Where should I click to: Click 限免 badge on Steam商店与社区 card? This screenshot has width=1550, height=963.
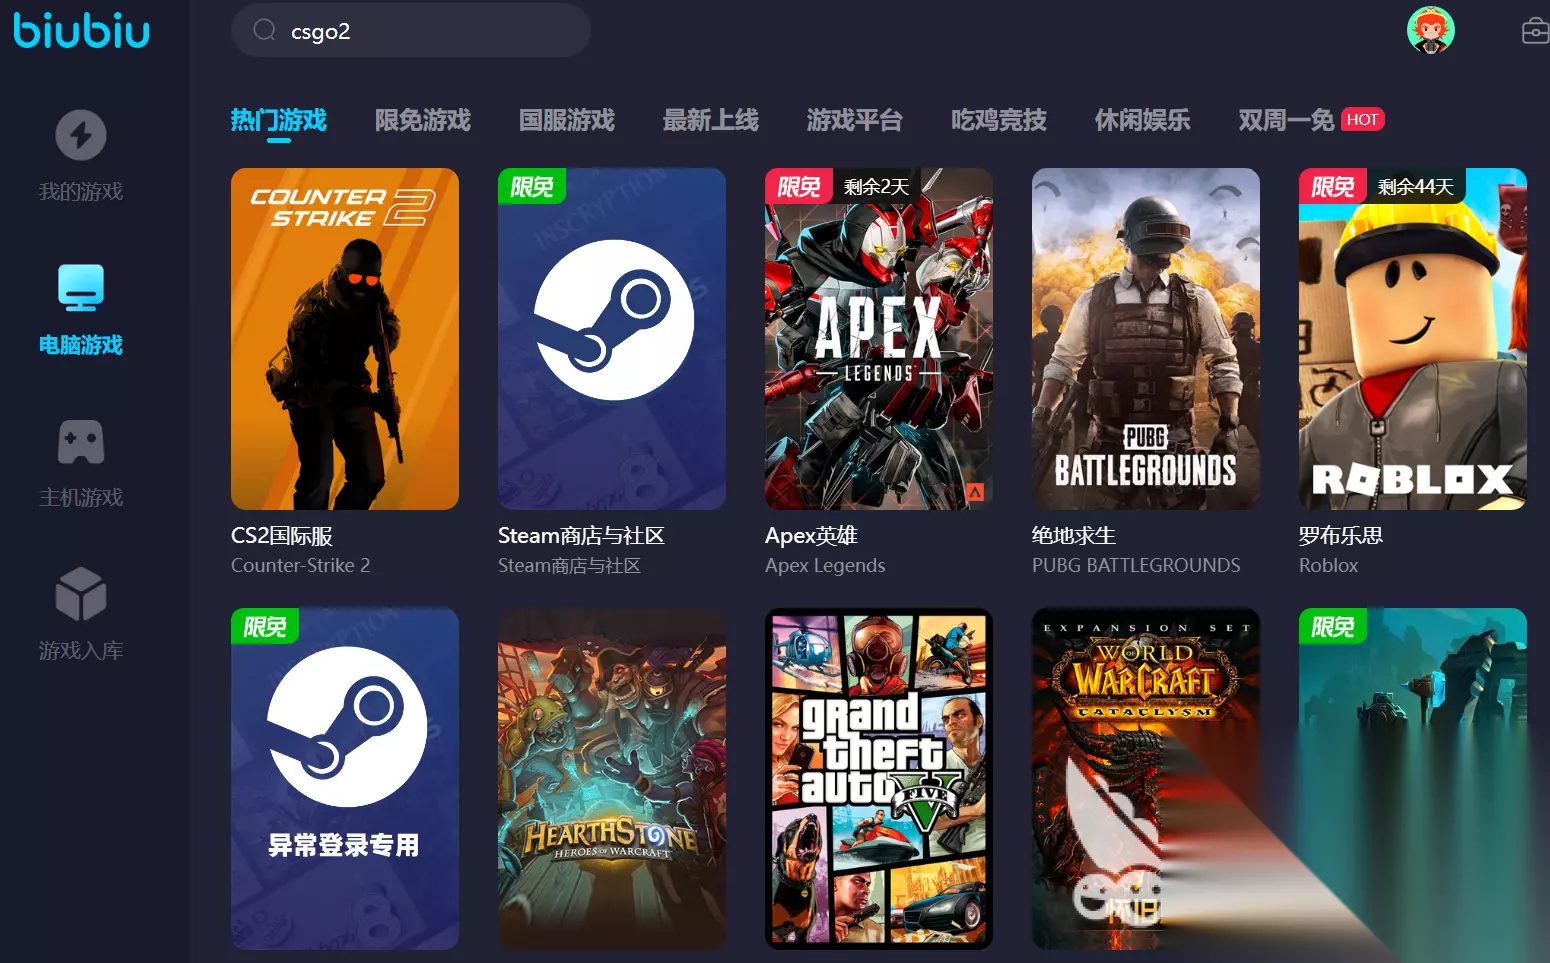tap(532, 186)
